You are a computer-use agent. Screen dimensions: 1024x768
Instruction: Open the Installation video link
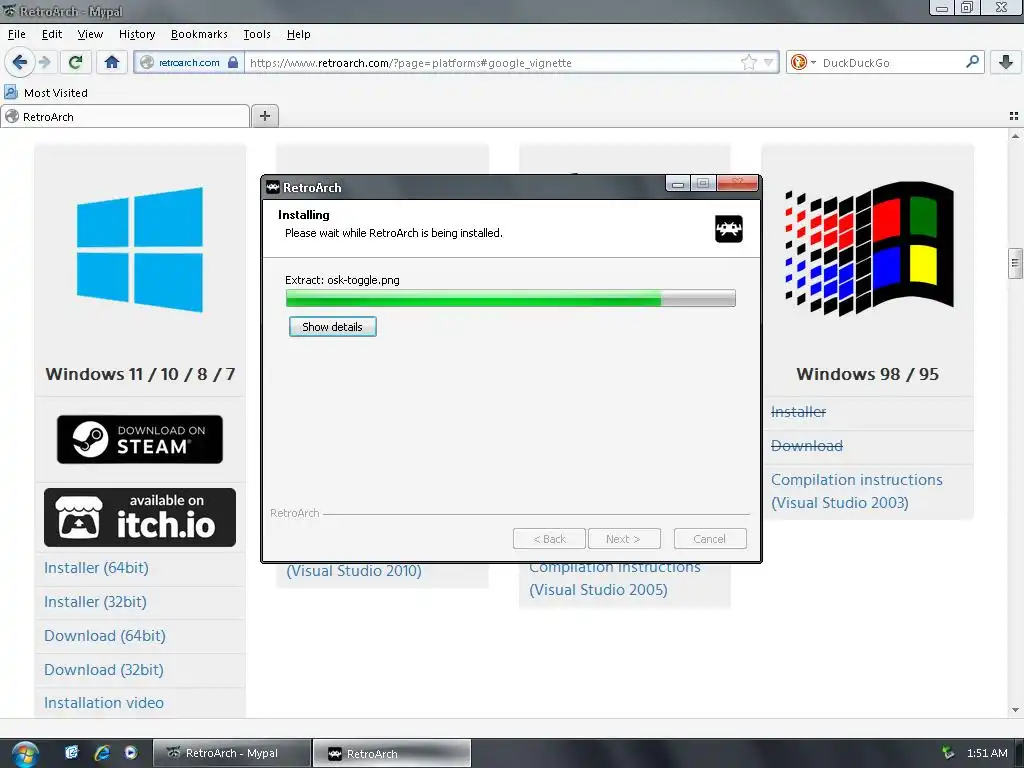coord(104,703)
